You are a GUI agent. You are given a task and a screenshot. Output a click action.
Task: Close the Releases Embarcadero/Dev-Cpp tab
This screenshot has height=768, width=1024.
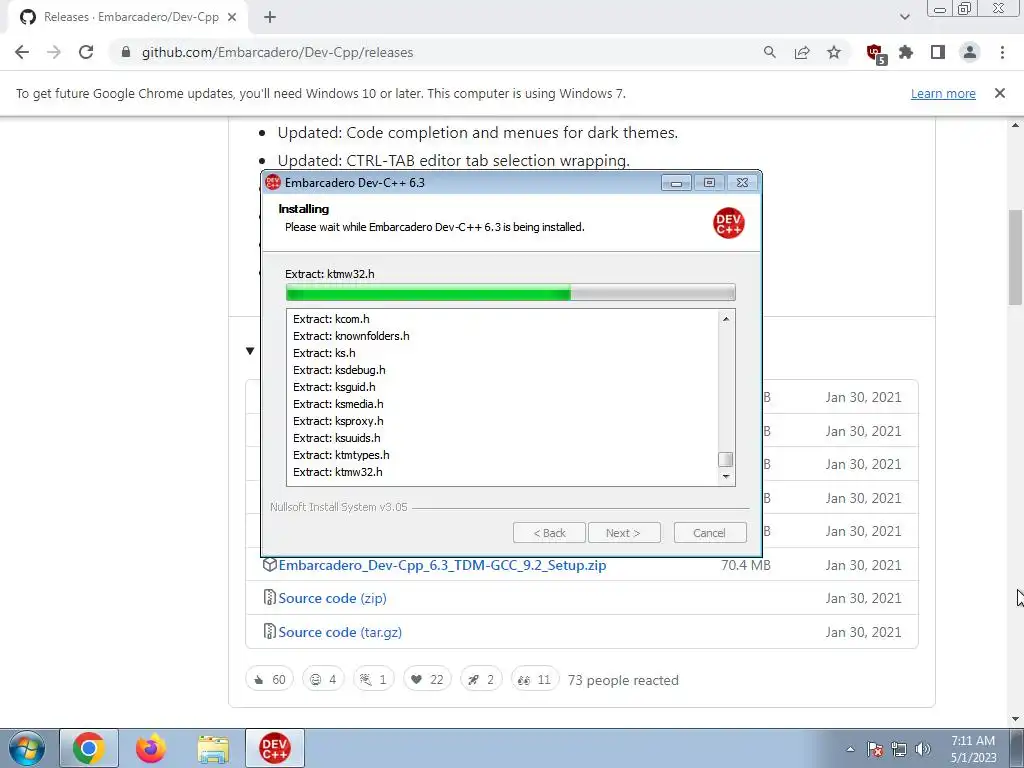tap(232, 18)
